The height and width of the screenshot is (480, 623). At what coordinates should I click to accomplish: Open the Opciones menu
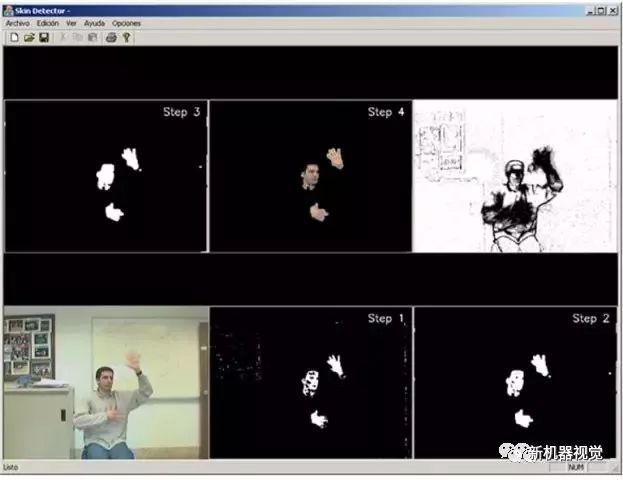point(126,23)
